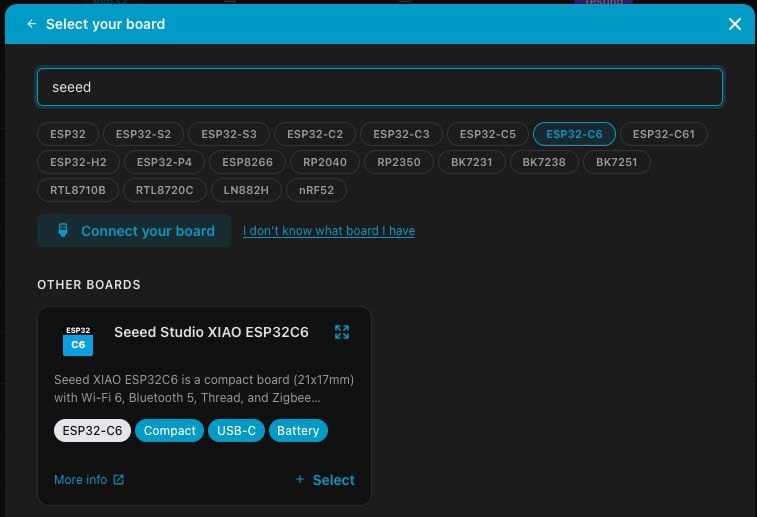Deselect the active ESP32-C6 filter chip
The image size is (757, 517).
click(574, 134)
